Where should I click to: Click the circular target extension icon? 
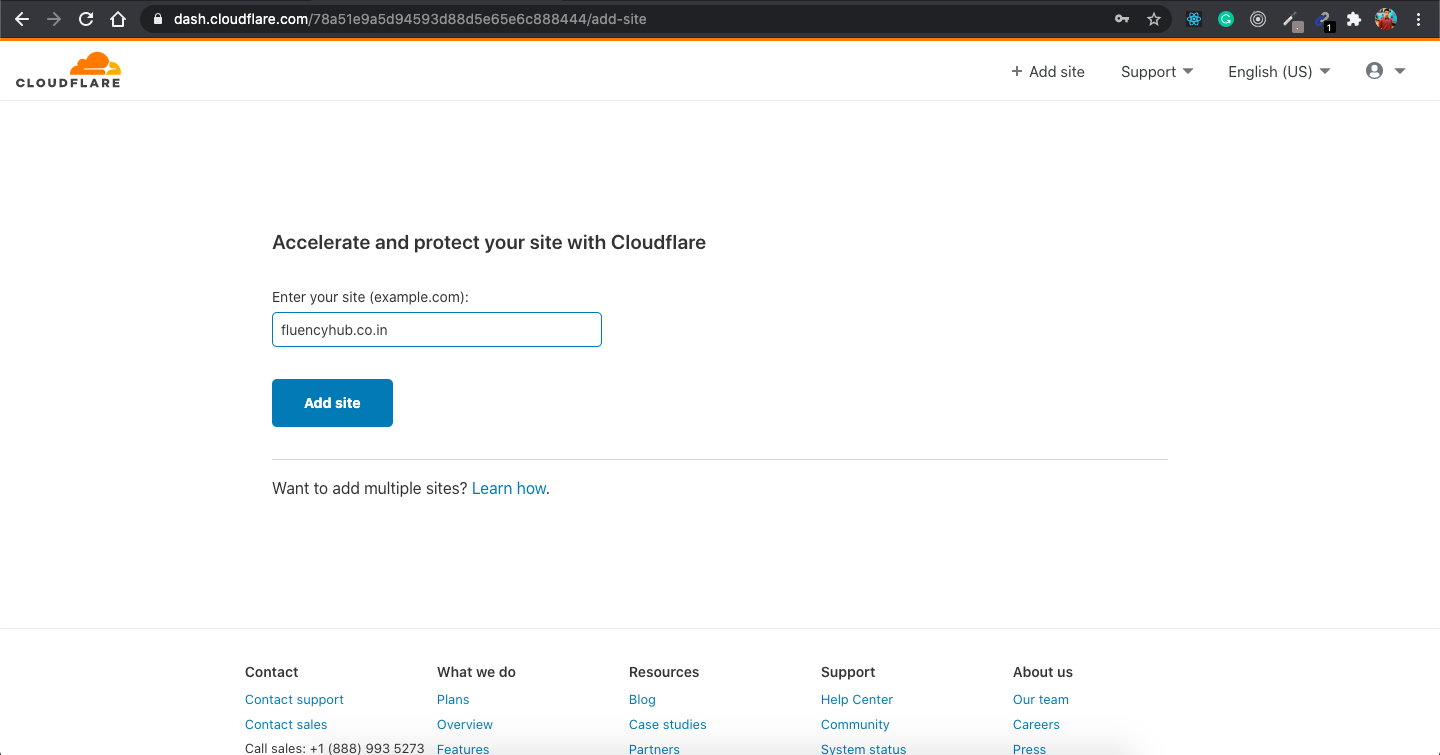coord(1258,19)
